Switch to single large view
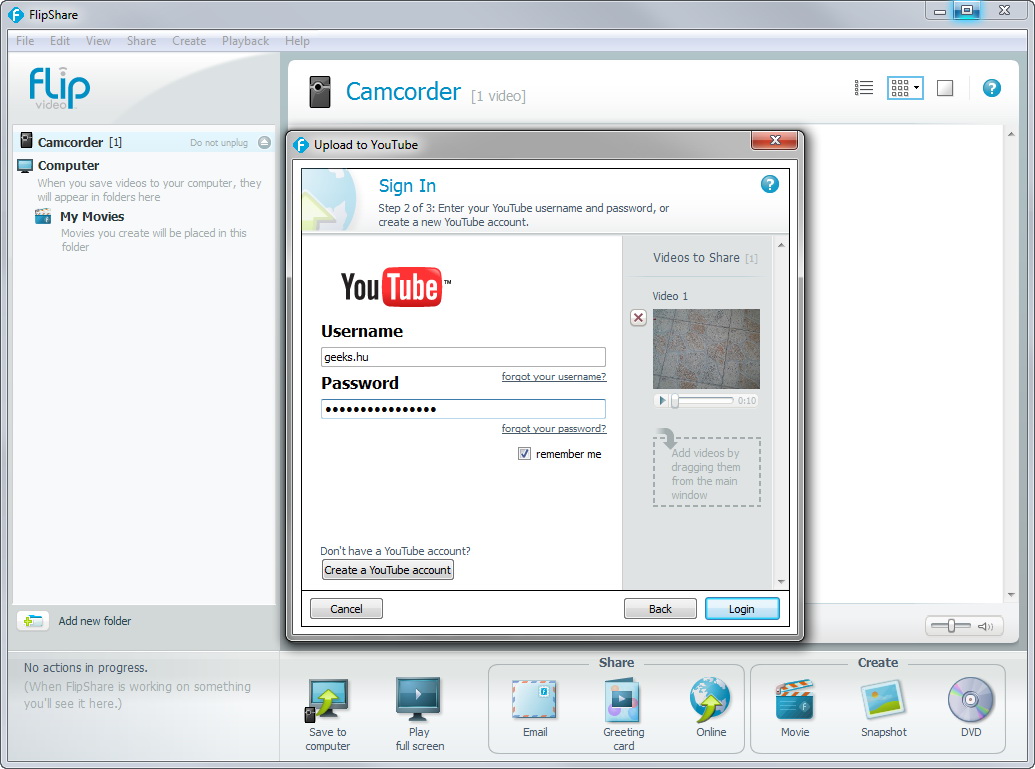This screenshot has width=1035, height=769. coord(945,88)
